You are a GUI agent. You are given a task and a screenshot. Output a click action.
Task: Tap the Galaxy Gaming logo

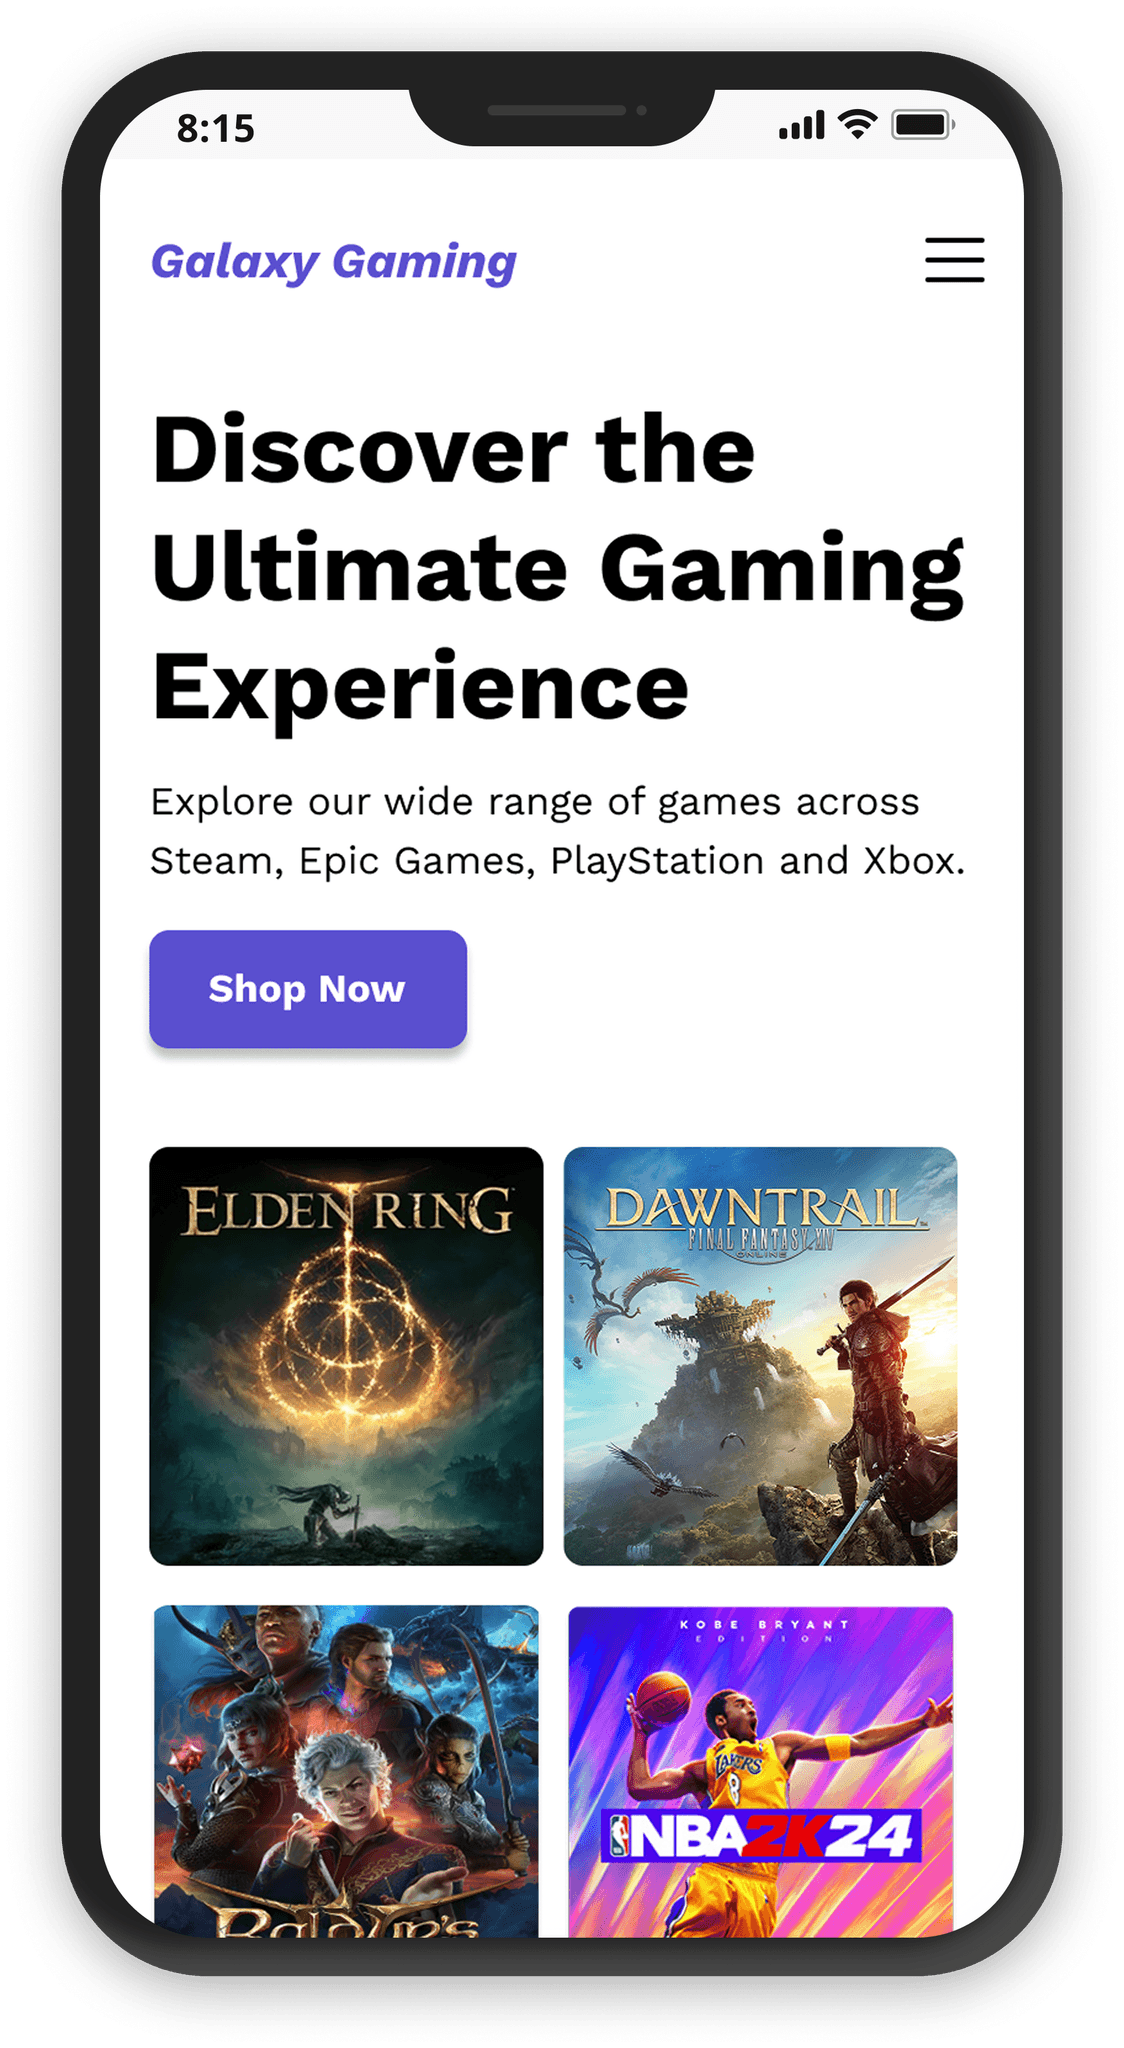(334, 262)
